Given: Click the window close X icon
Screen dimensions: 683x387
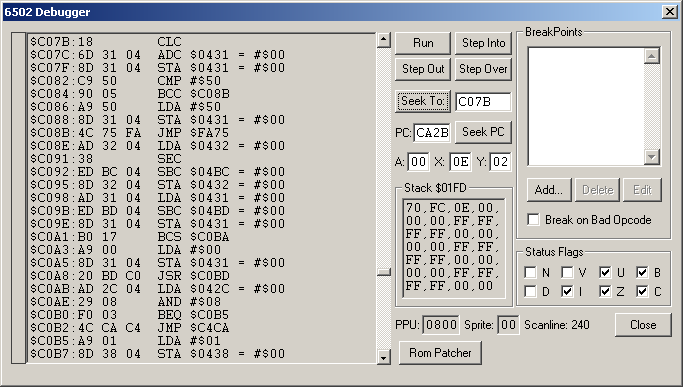Looking at the screenshot, I should coord(669,12).
